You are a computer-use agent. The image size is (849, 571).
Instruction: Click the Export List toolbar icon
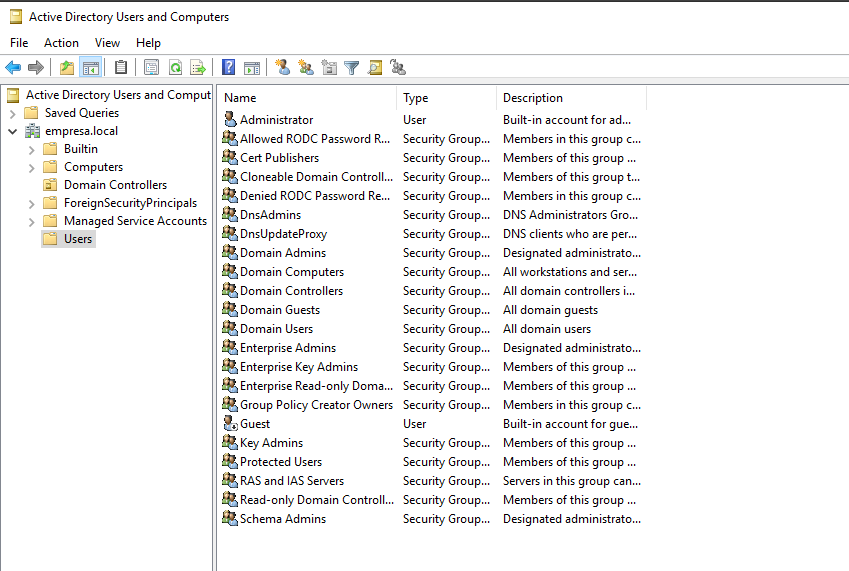coord(198,68)
